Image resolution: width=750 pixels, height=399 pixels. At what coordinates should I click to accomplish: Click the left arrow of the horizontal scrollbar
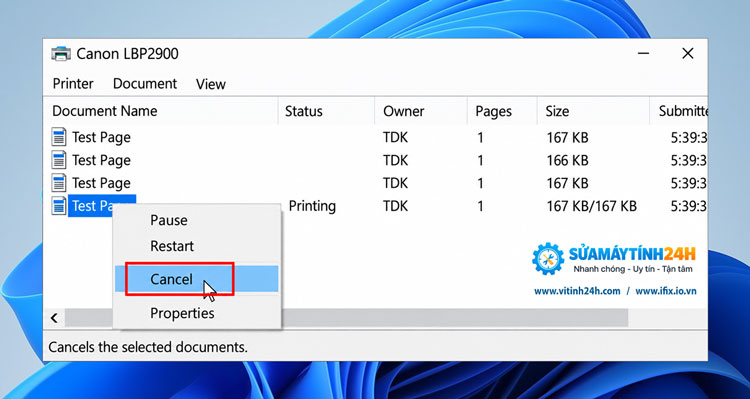pyautogui.click(x=54, y=318)
